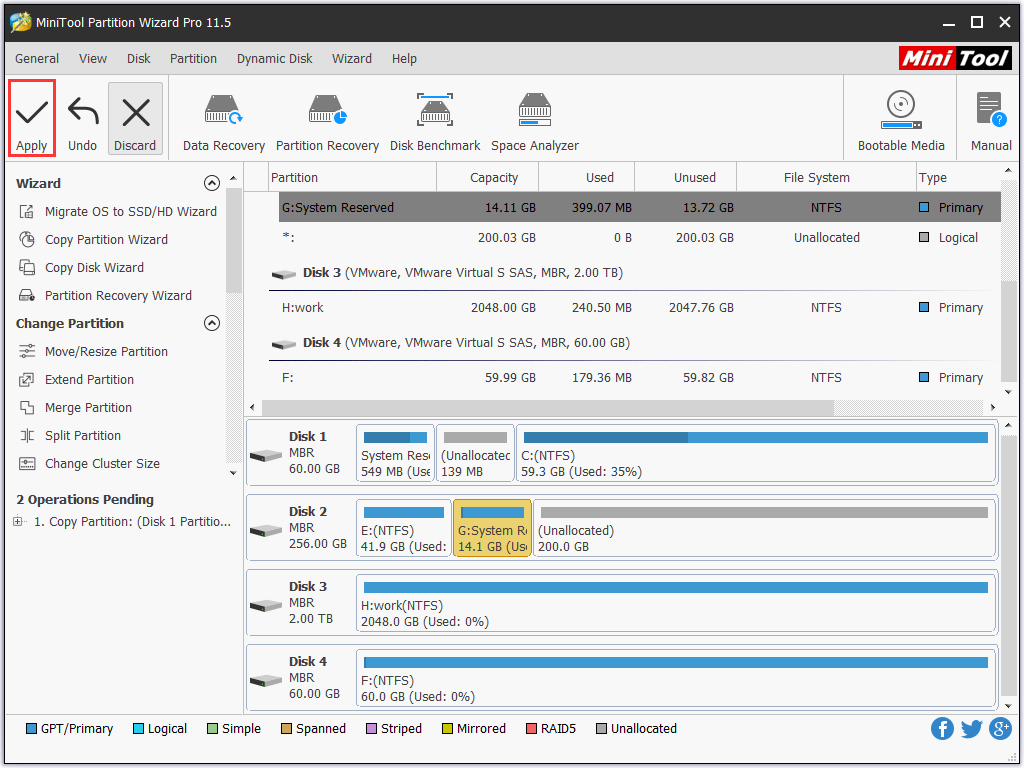Open Space Analyzer tool
This screenshot has width=1024, height=768.
pos(535,122)
